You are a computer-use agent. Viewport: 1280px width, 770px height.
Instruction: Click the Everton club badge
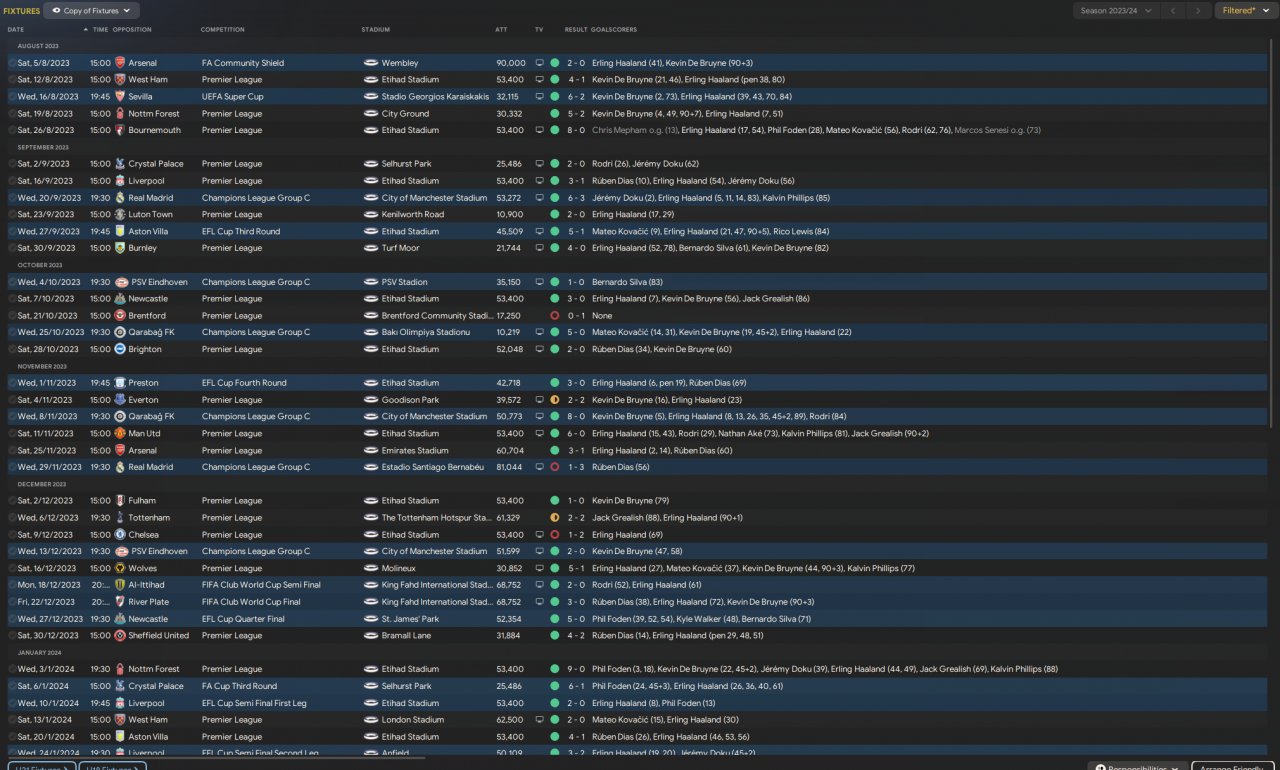(120, 400)
